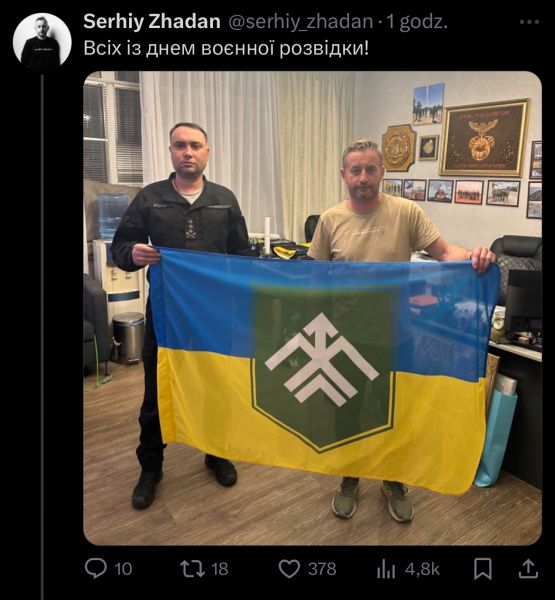
Task: Click the reply count 10
Action: [x=123, y=569]
